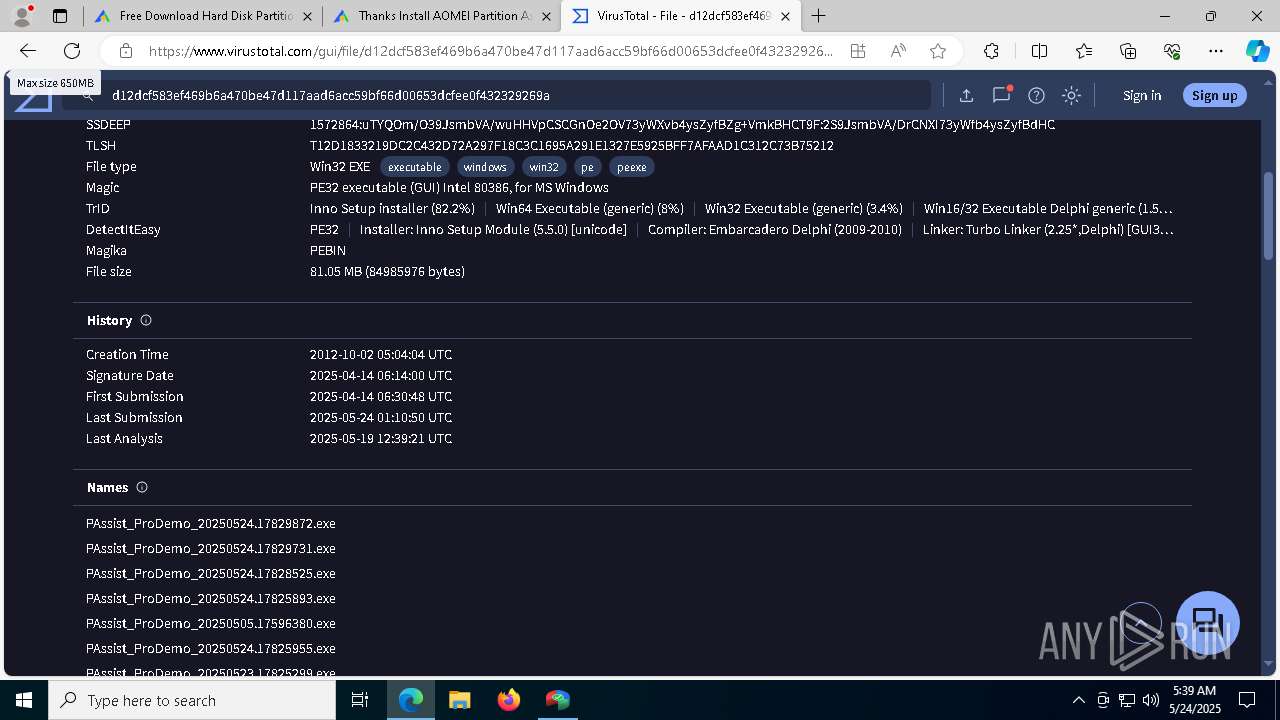Screen dimensions: 1280x720
Task: Click VirusTotal upload file icon
Action: (966, 95)
